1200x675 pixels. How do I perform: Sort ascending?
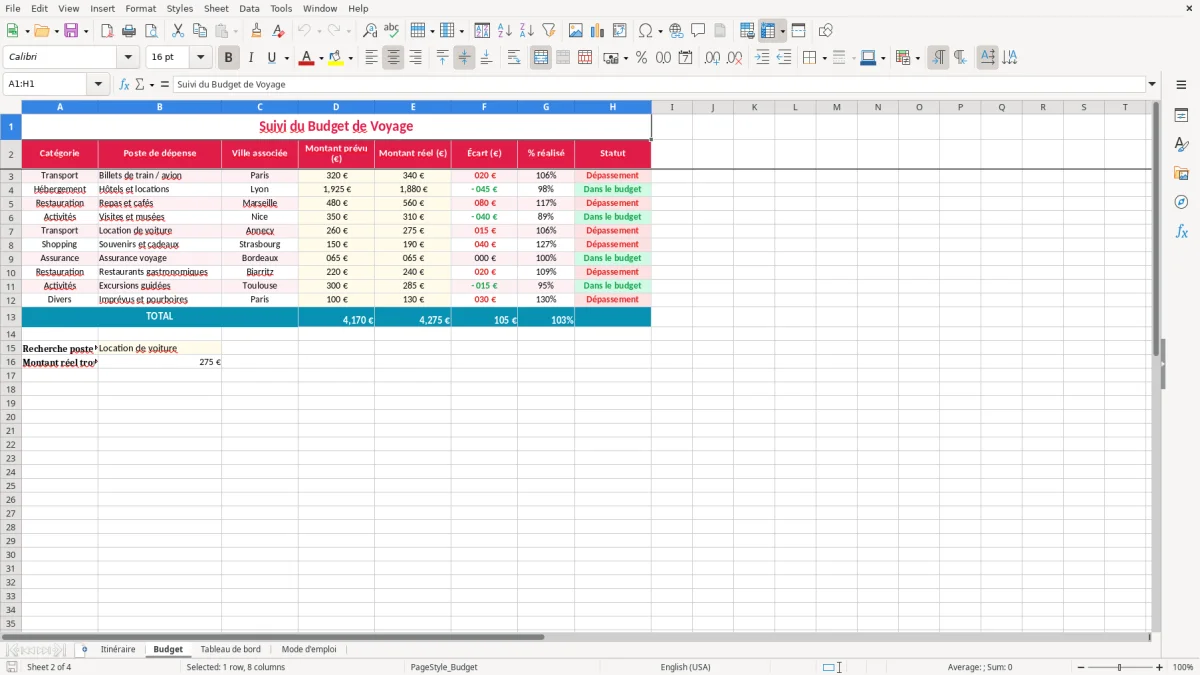(505, 31)
